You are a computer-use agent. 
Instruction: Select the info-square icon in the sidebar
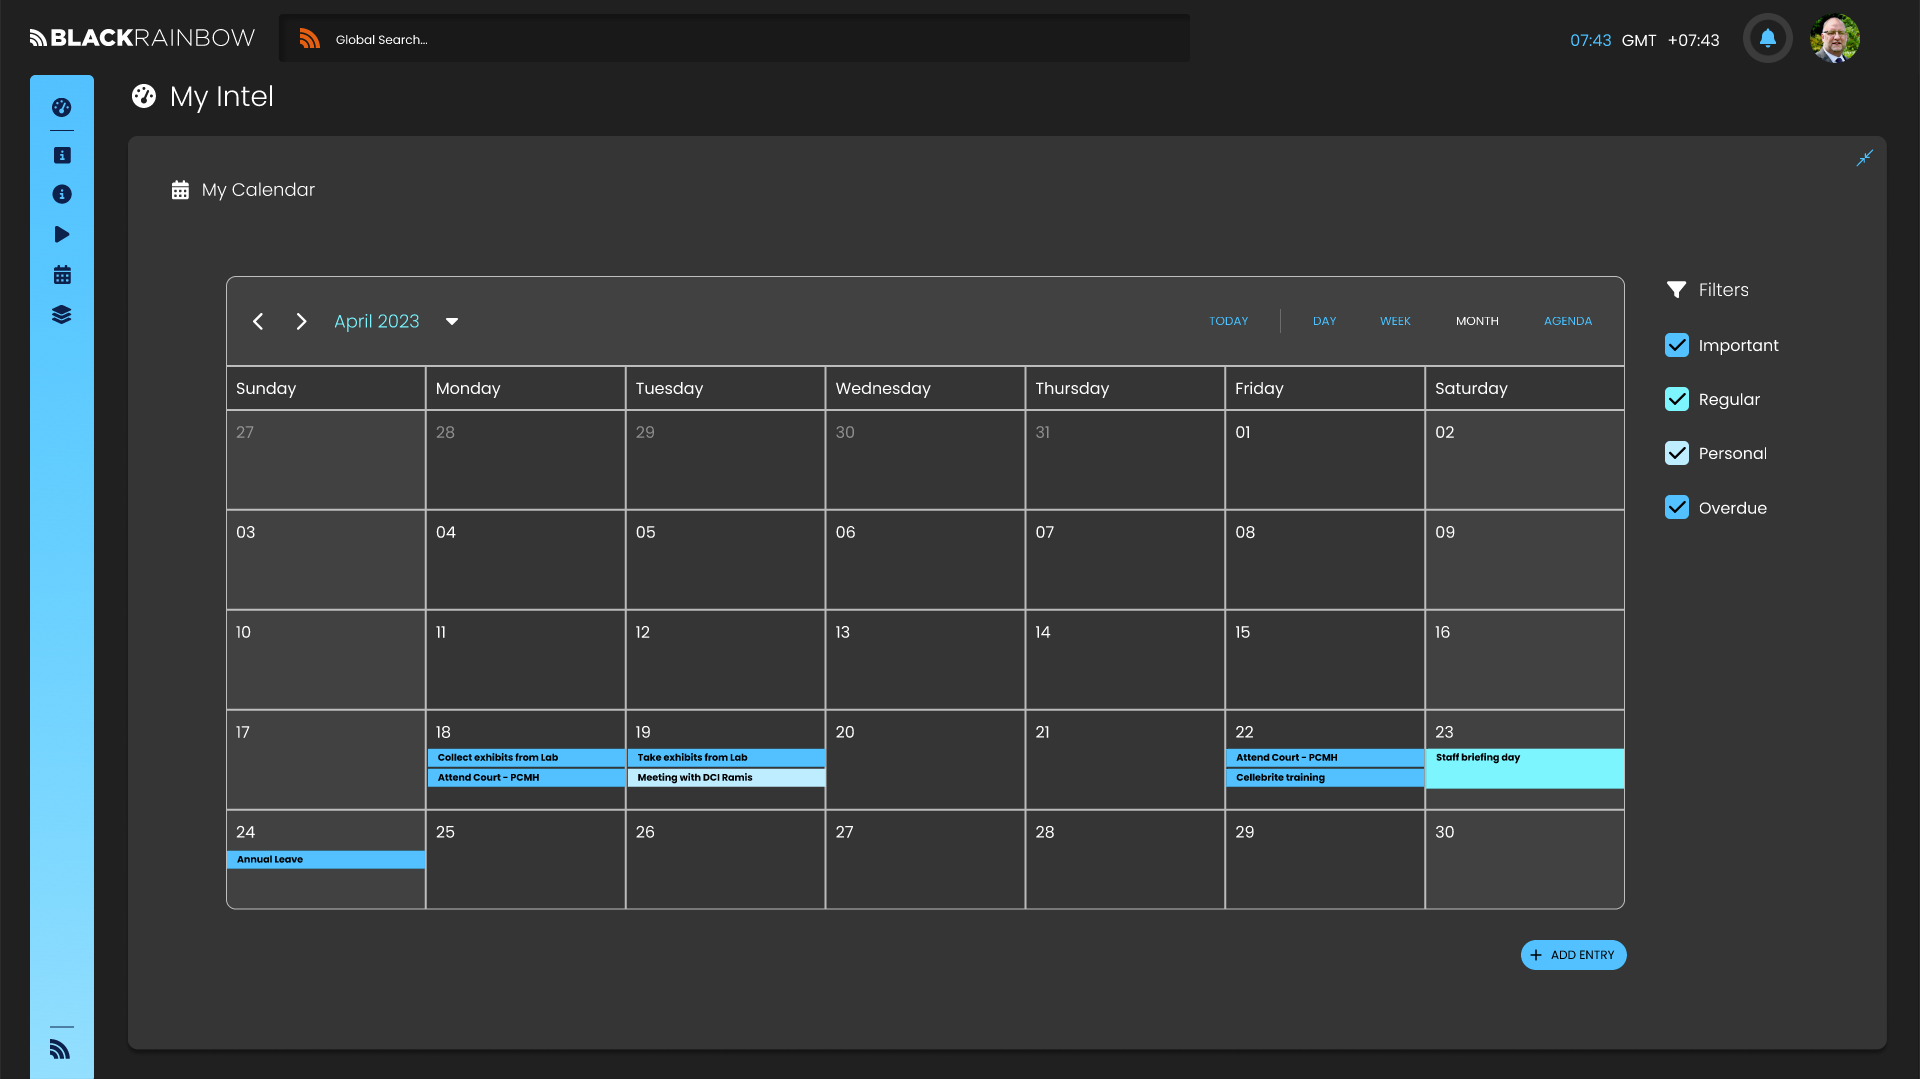pos(62,155)
